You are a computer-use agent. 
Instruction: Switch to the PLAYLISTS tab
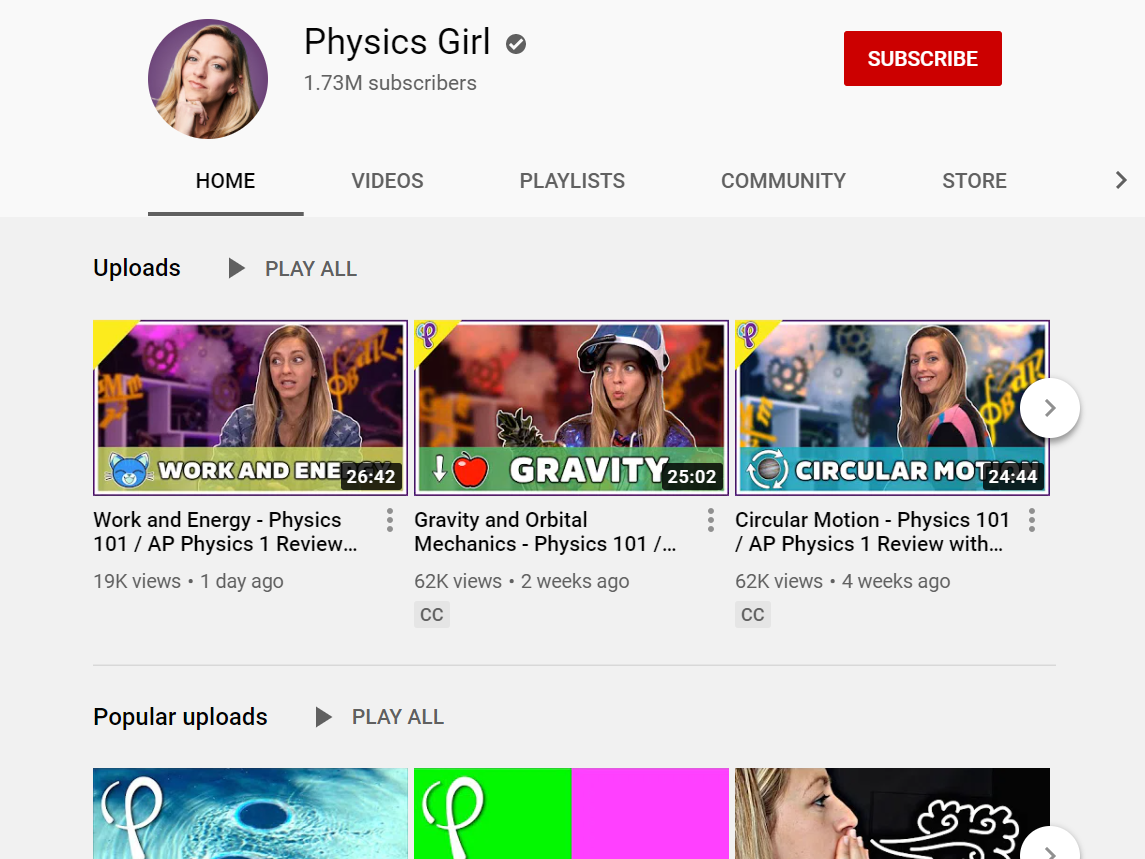(x=572, y=180)
